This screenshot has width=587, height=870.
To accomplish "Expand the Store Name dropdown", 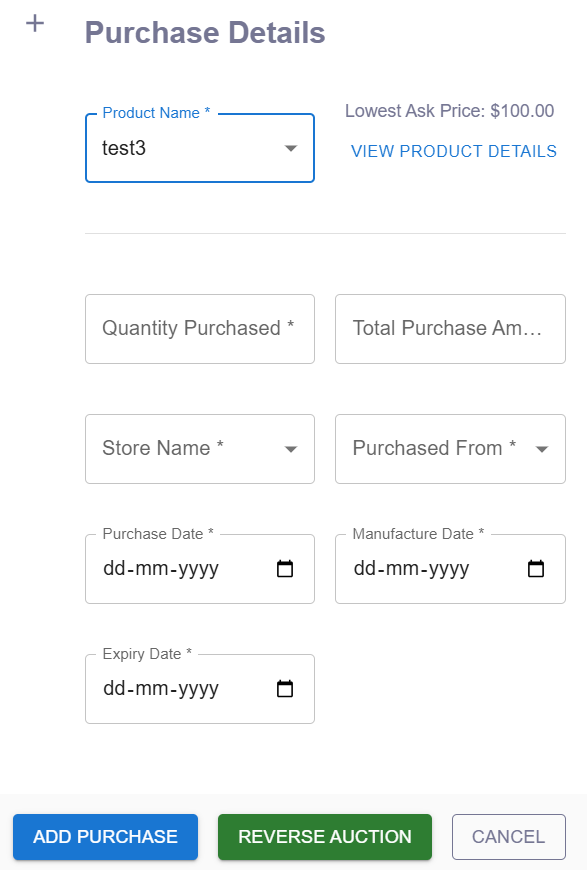I will click(200, 449).
